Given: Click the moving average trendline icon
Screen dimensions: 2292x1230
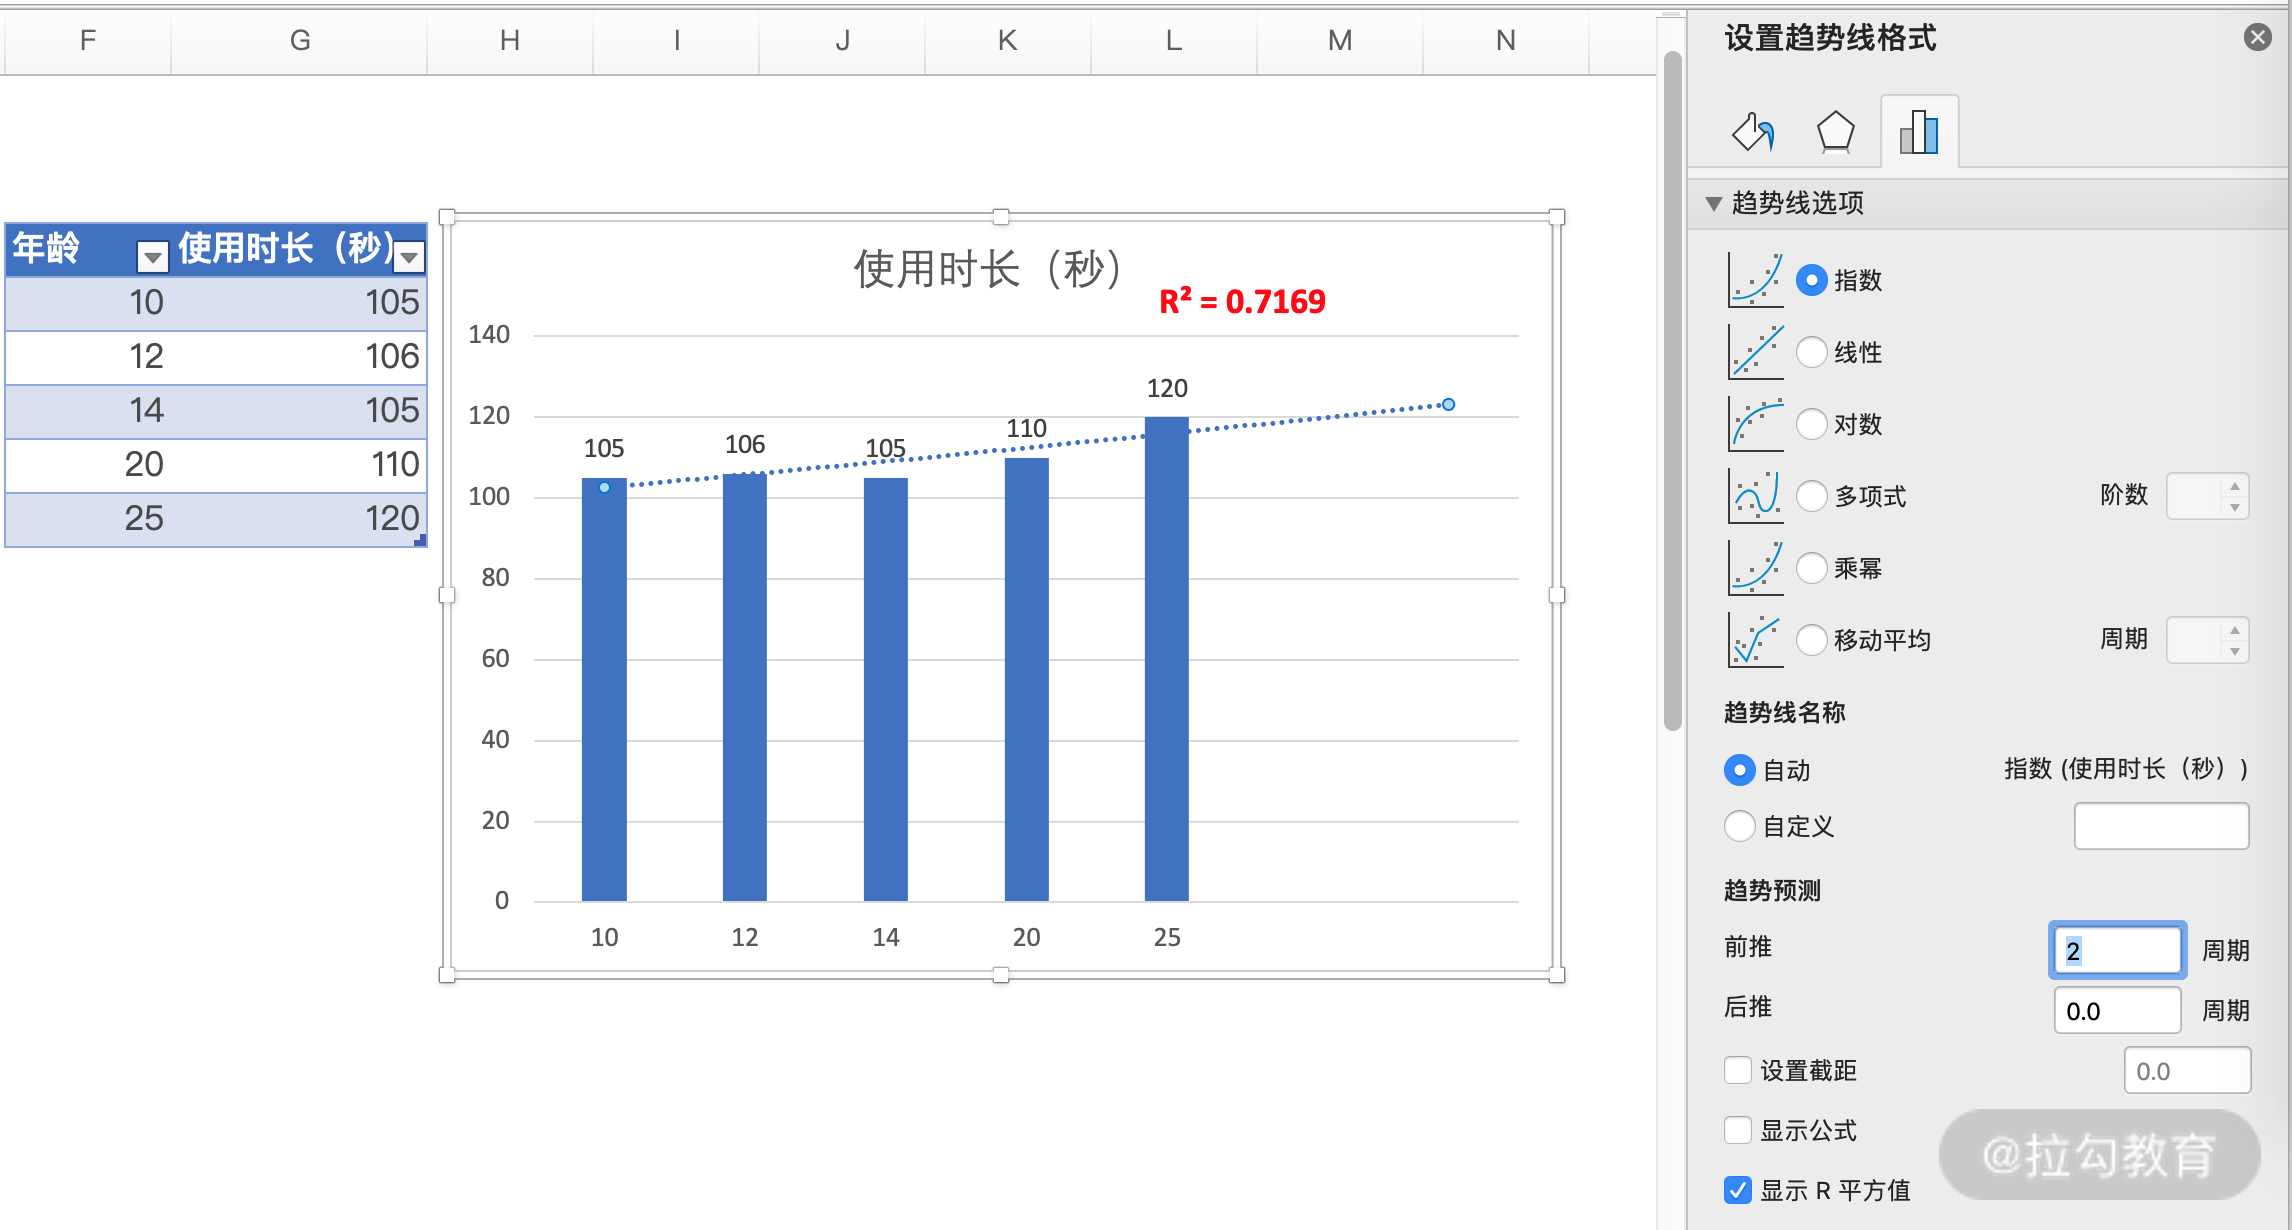Looking at the screenshot, I should pyautogui.click(x=1756, y=640).
